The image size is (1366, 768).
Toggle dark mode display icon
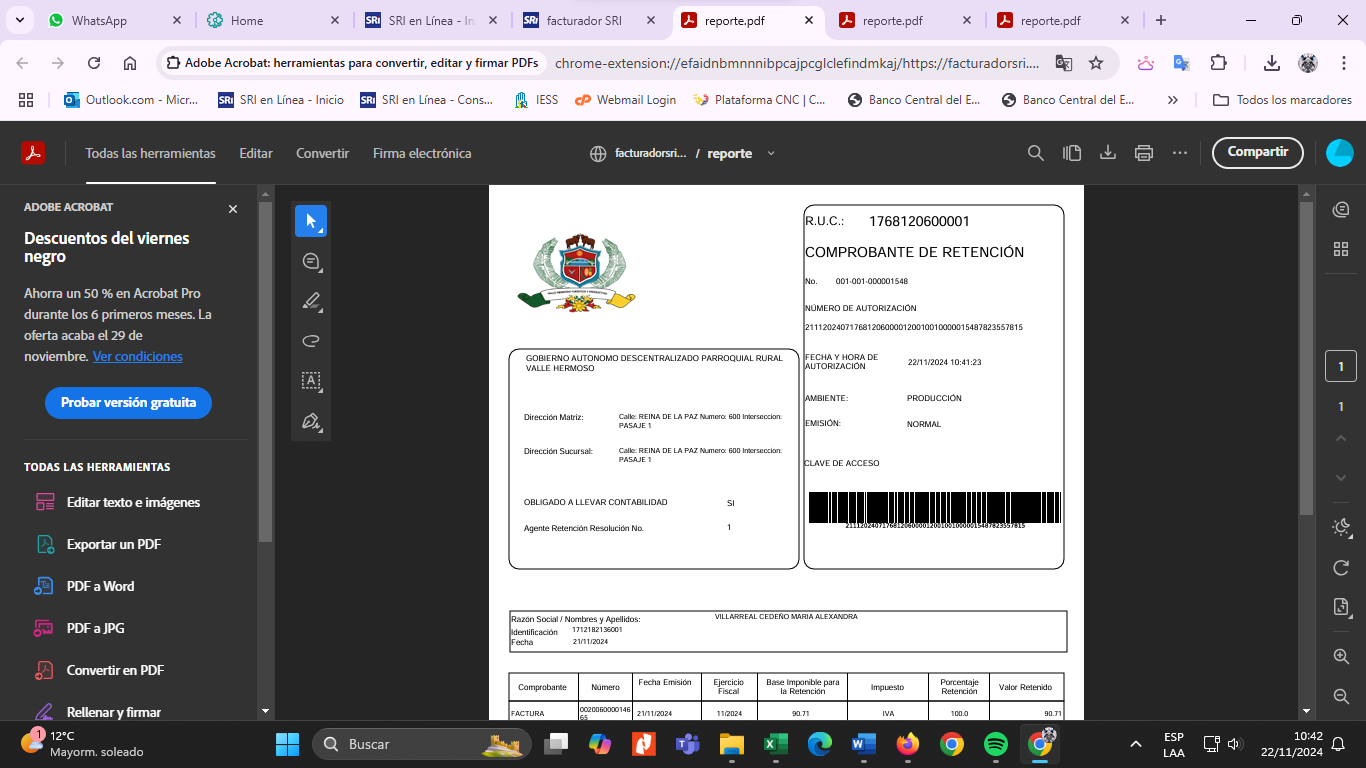(x=1341, y=528)
